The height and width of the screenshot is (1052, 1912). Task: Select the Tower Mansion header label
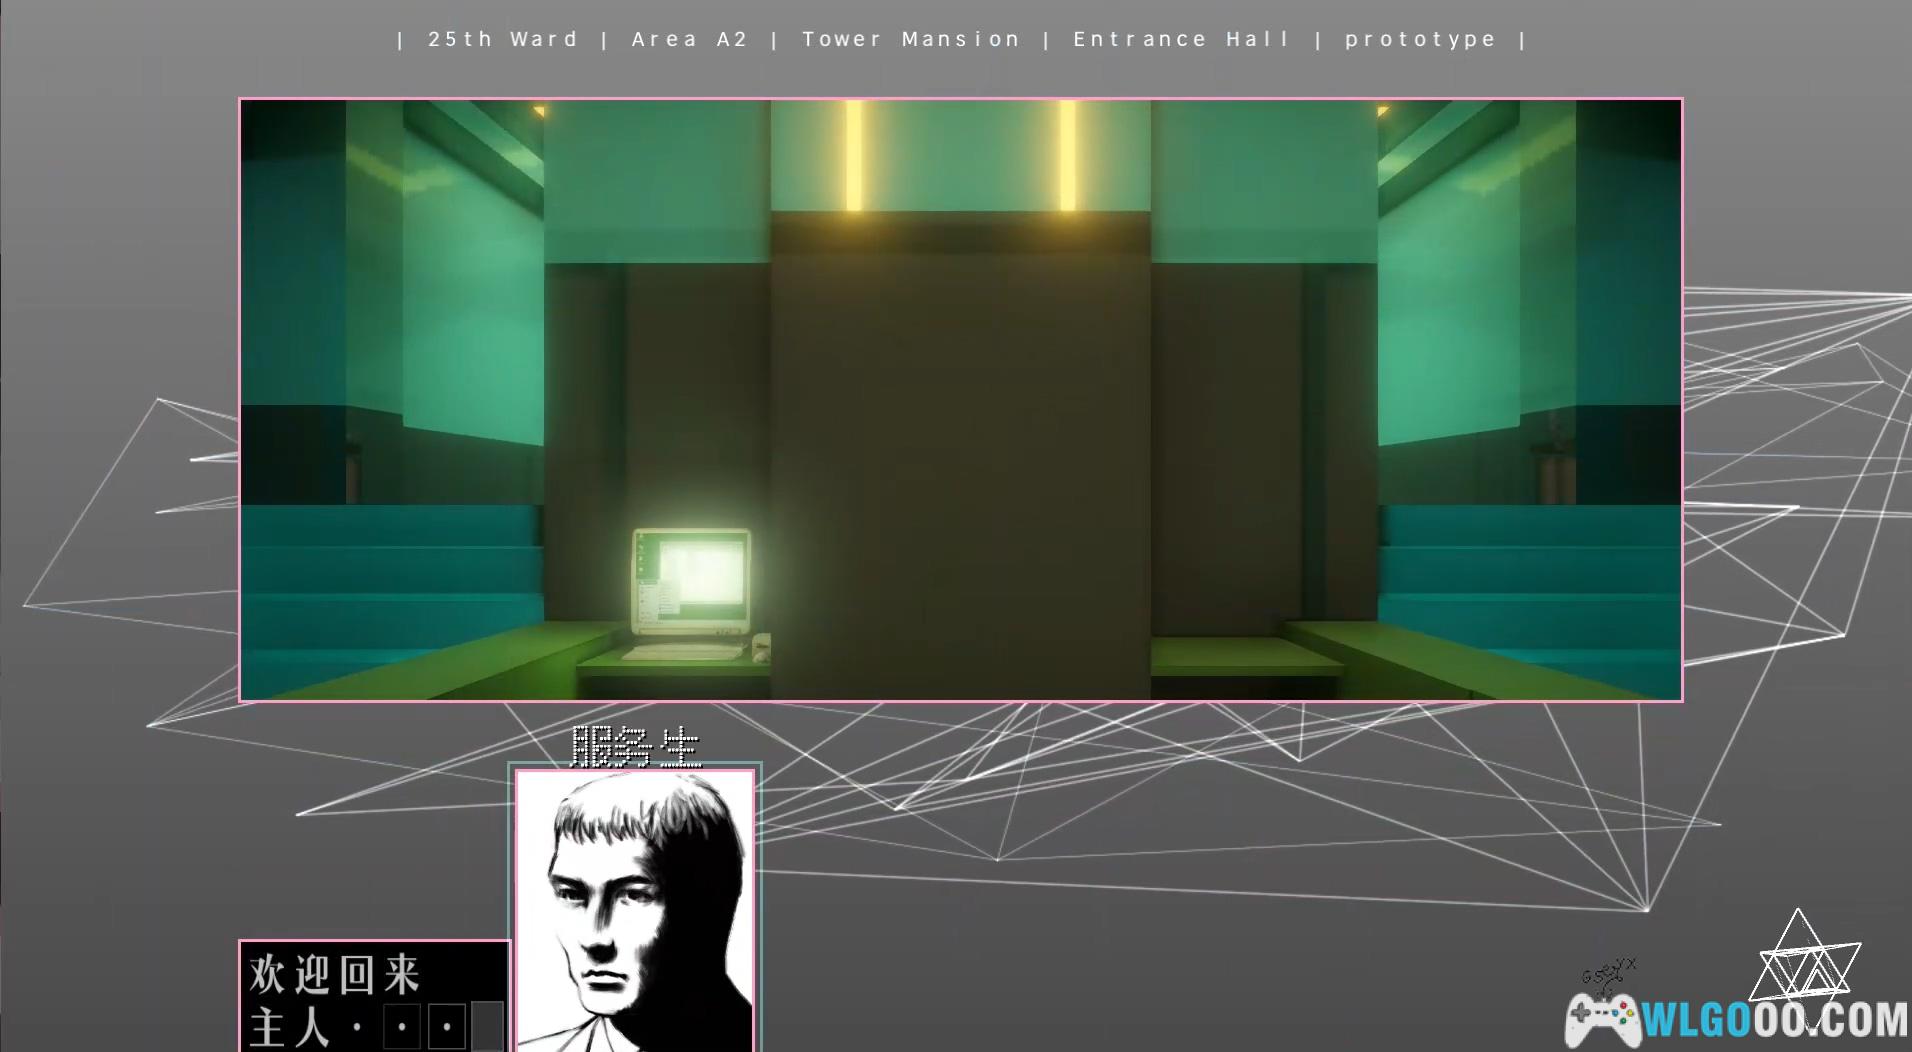point(911,40)
